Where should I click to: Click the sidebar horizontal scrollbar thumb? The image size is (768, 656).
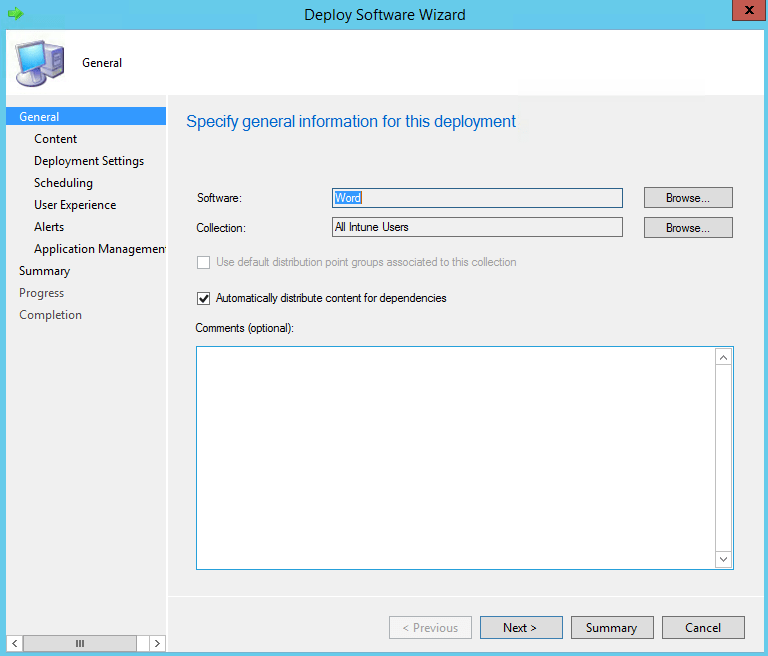click(x=80, y=643)
